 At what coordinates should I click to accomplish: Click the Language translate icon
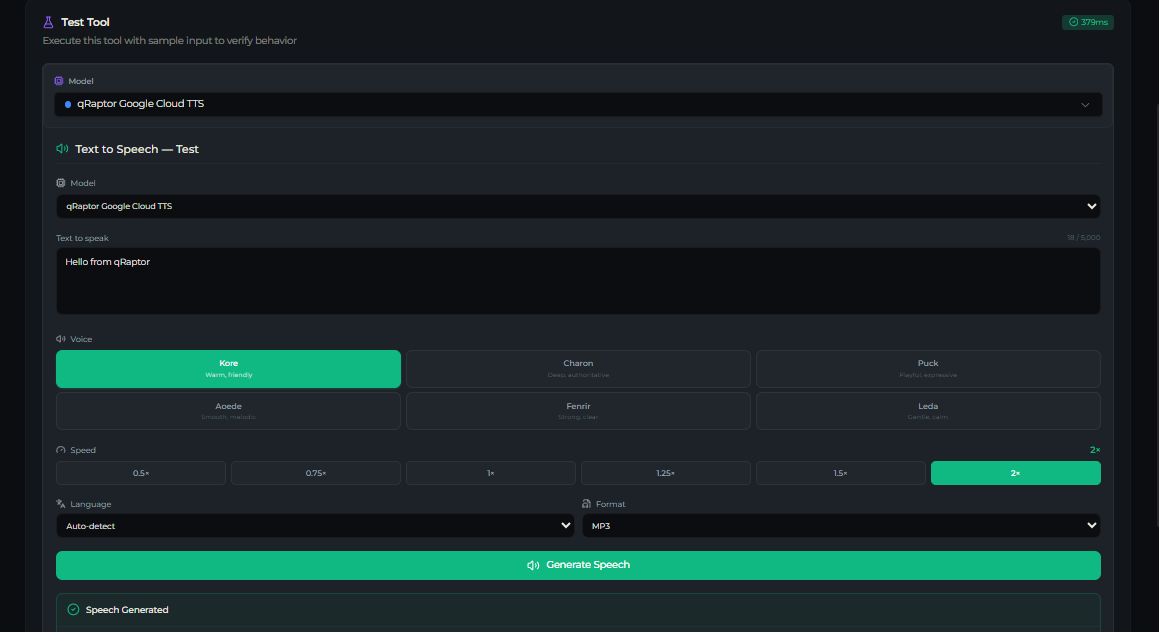pyautogui.click(x=61, y=503)
